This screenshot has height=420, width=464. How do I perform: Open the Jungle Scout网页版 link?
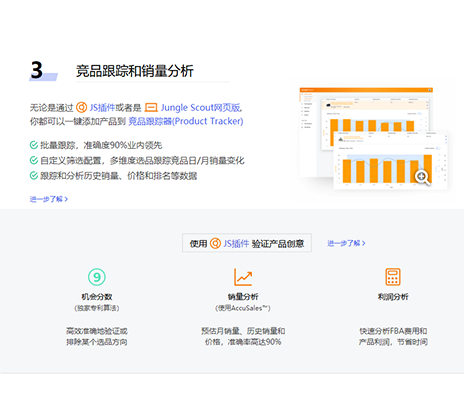201,108
